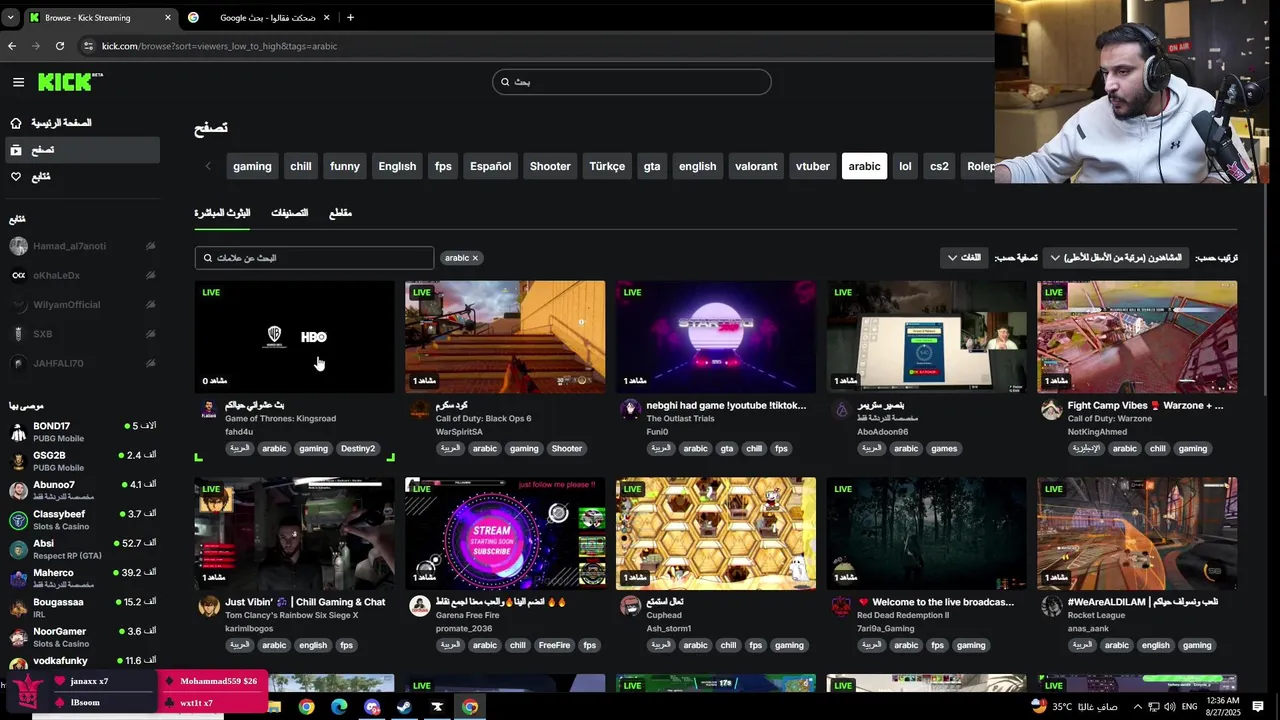Close the Browse - Kick Streaming tab
Screen dimensions: 1280x720
point(167,17)
